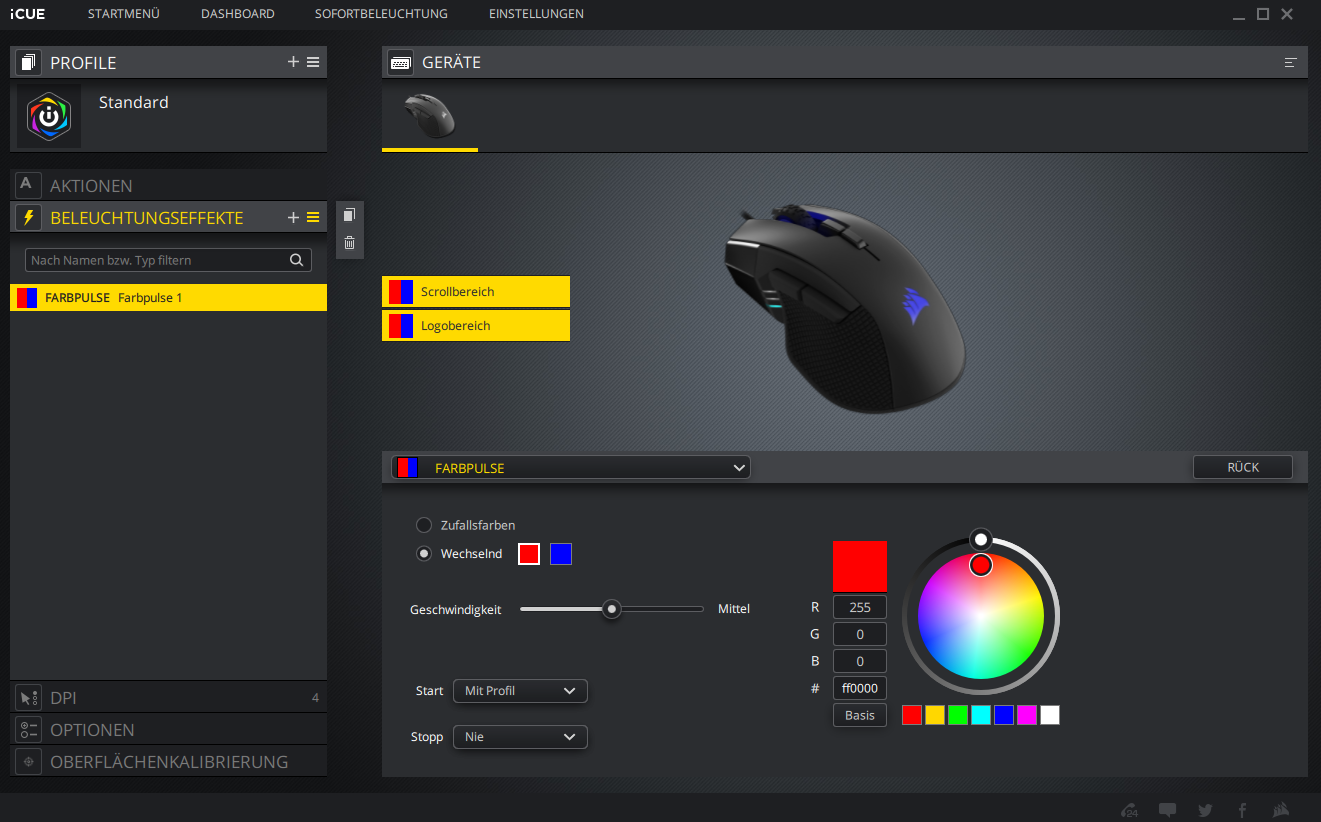This screenshot has height=822, width=1321.
Task: Copy the selected lighting effect
Action: click(x=349, y=215)
